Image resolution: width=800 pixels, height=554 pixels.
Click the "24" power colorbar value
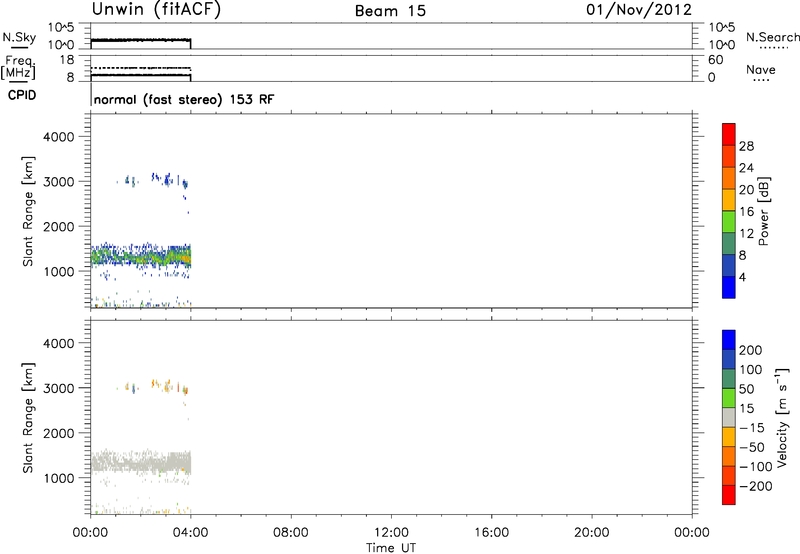(x=746, y=168)
